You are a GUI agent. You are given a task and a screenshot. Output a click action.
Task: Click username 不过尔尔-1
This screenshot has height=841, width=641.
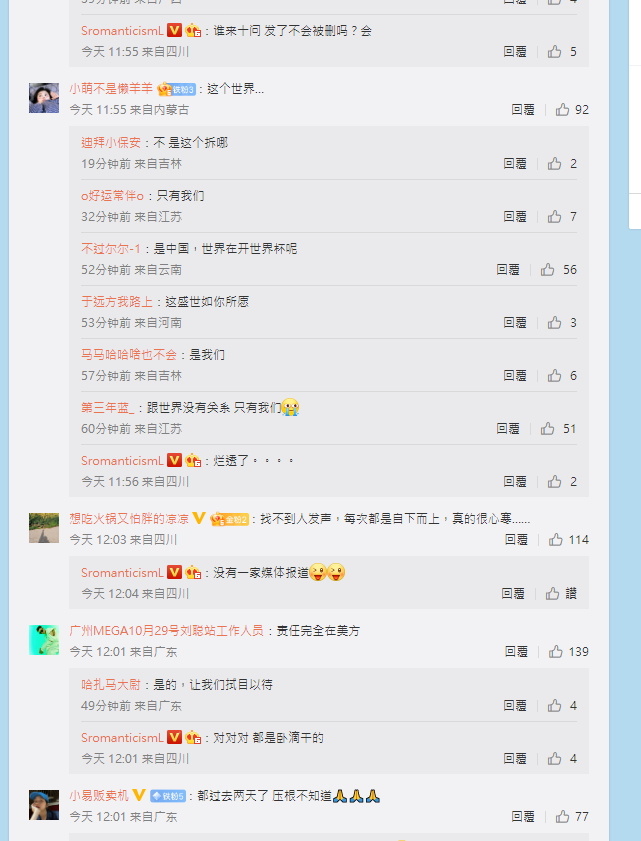pos(111,249)
